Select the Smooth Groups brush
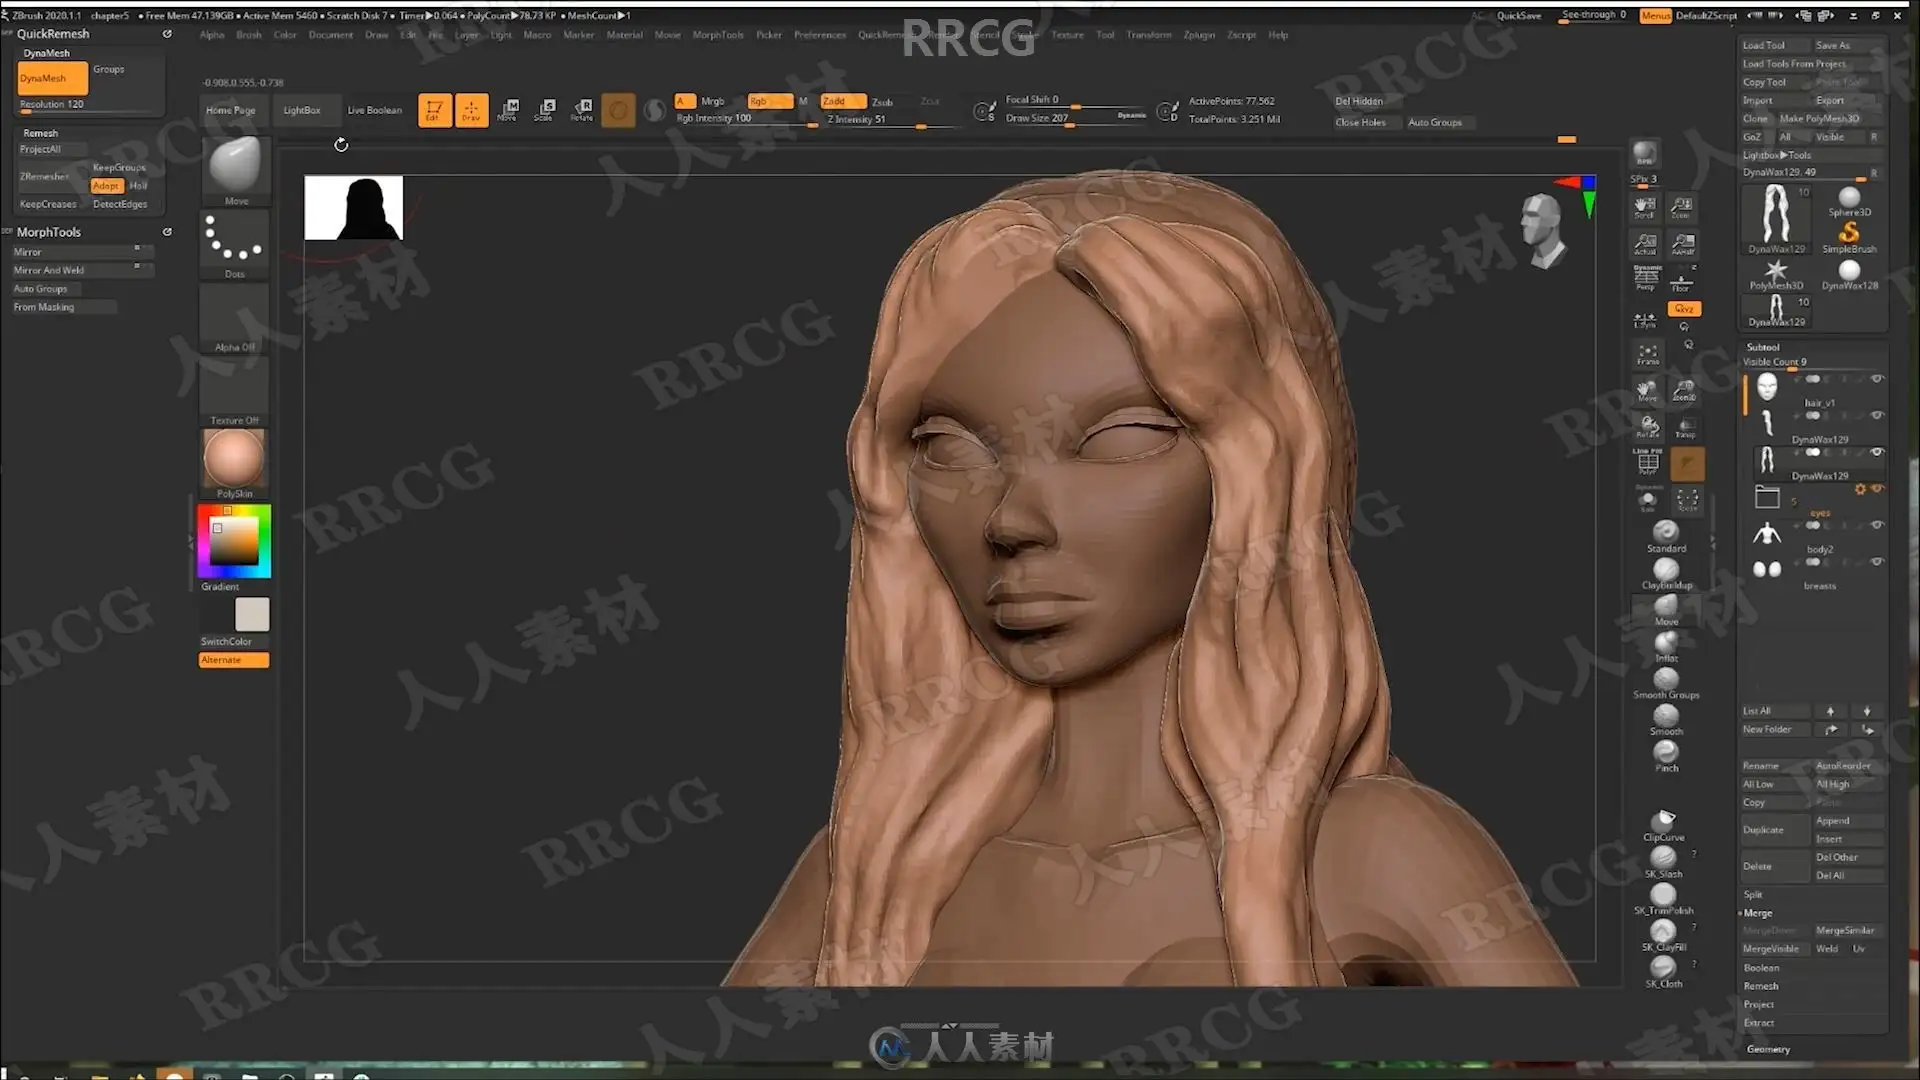Image resolution: width=1920 pixels, height=1080 pixels. coord(1666,683)
